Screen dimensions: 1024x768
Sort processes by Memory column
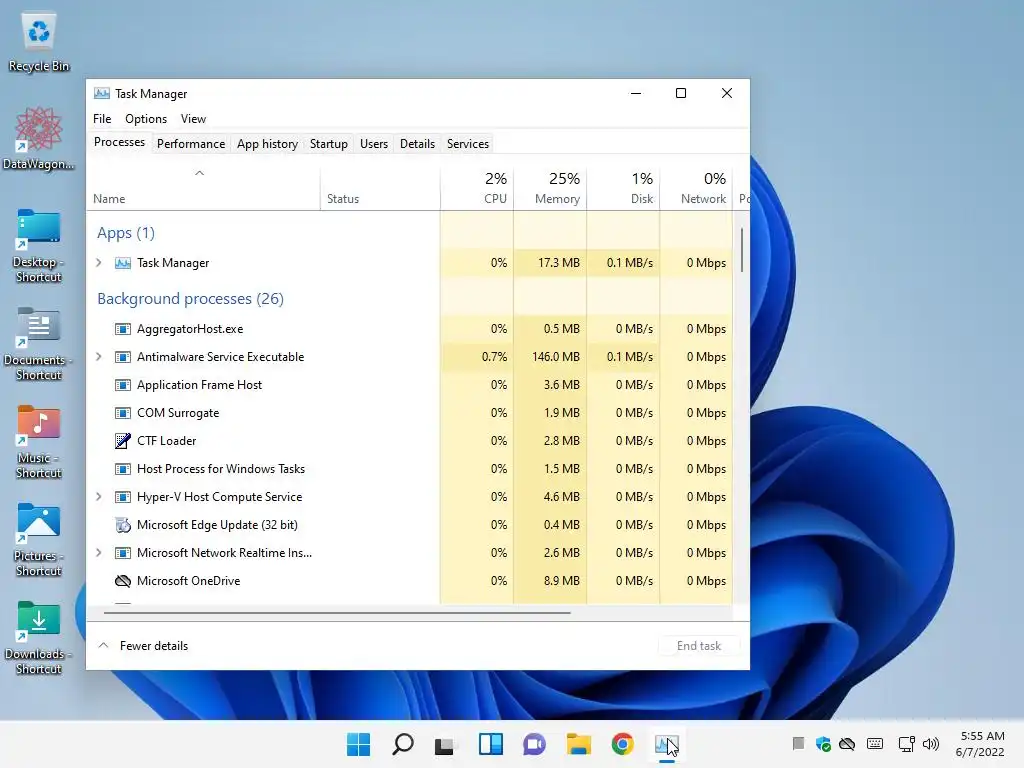pos(551,188)
